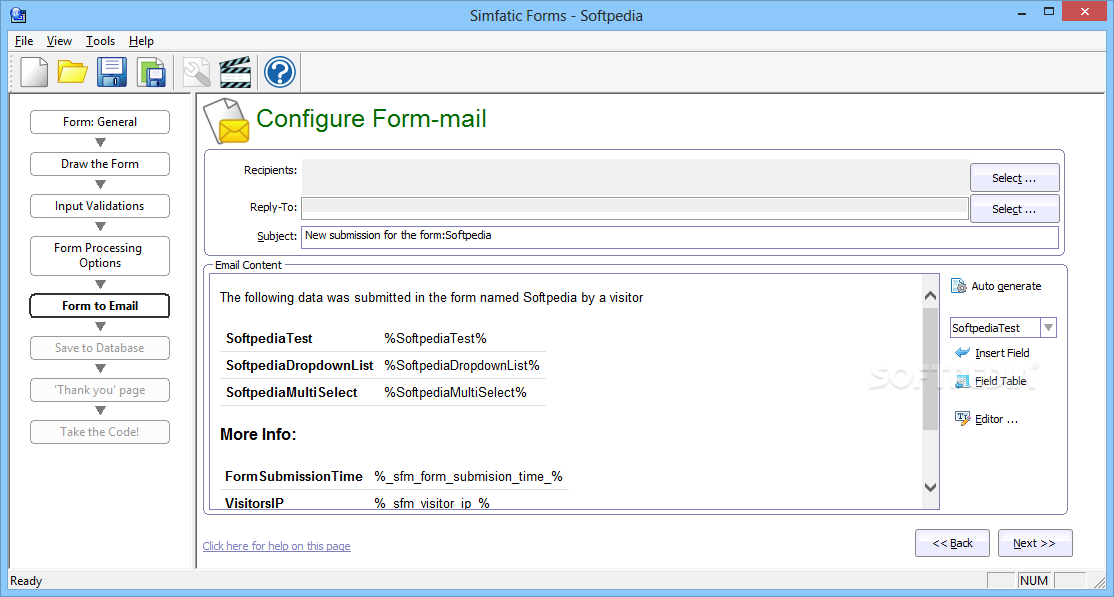
Task: Click the New form toolbar icon
Action: (x=33, y=72)
